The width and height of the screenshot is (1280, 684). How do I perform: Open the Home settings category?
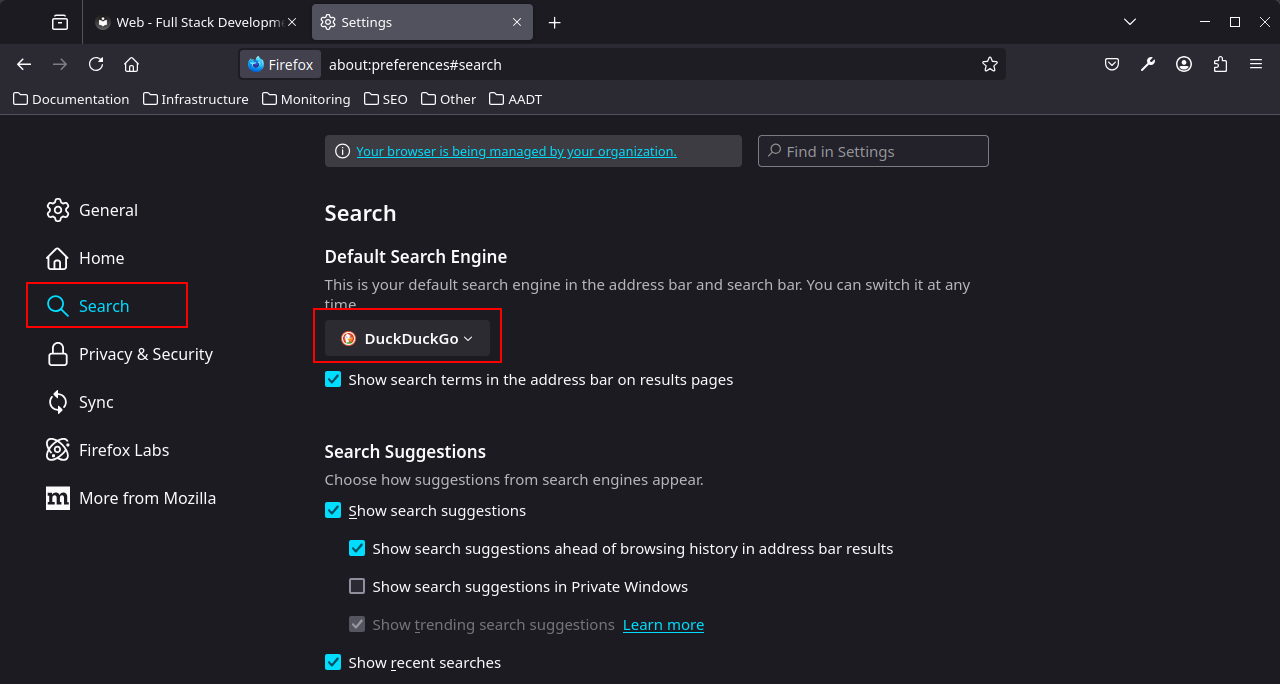(x=85, y=258)
